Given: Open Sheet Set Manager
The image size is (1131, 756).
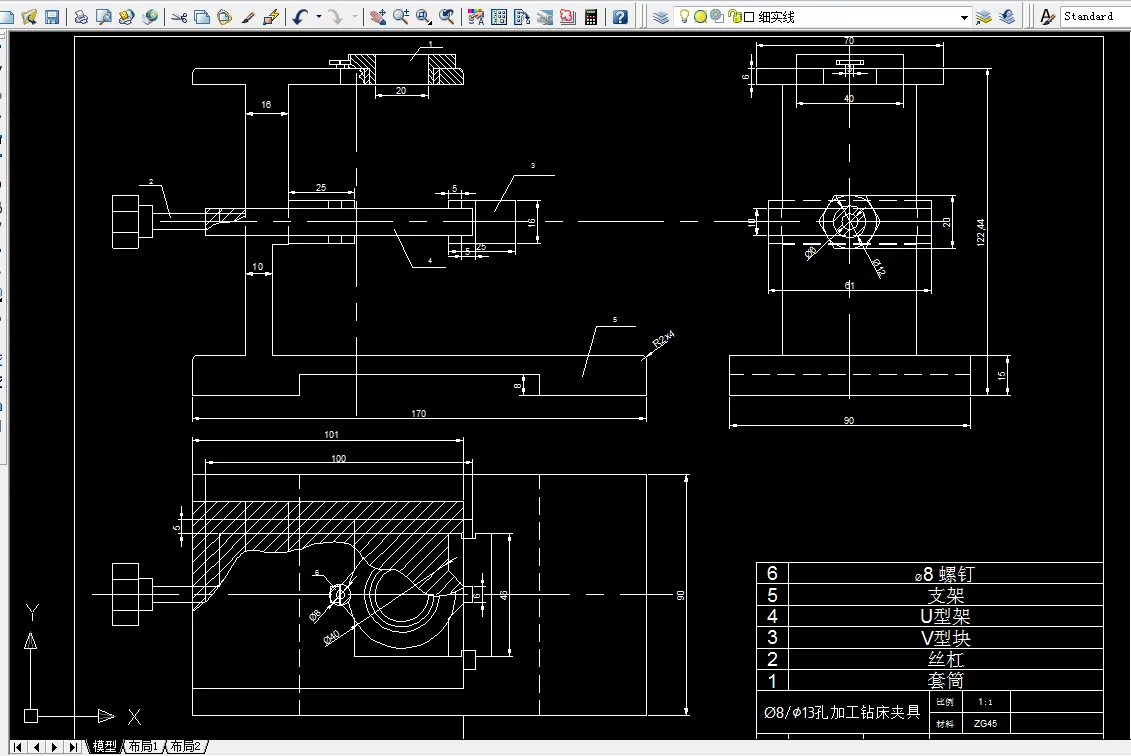Looking at the screenshot, I should [x=545, y=17].
